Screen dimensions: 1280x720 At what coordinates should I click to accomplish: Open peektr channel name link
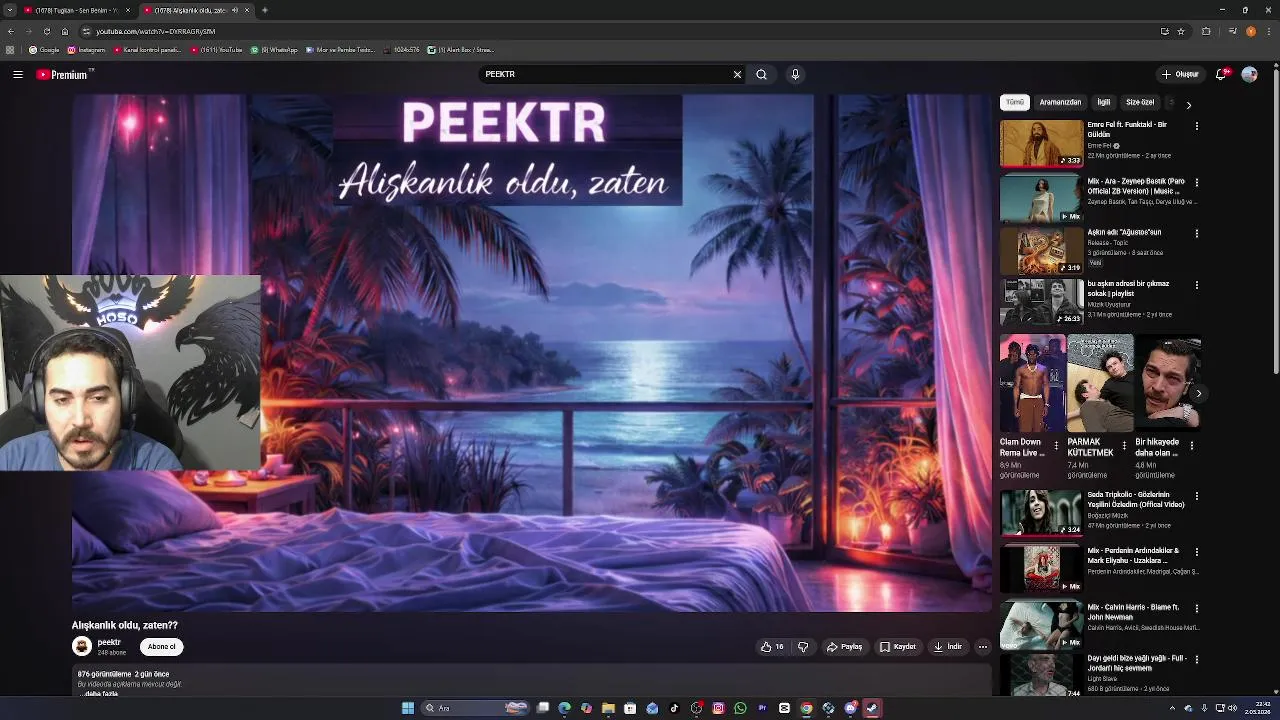tap(109, 642)
